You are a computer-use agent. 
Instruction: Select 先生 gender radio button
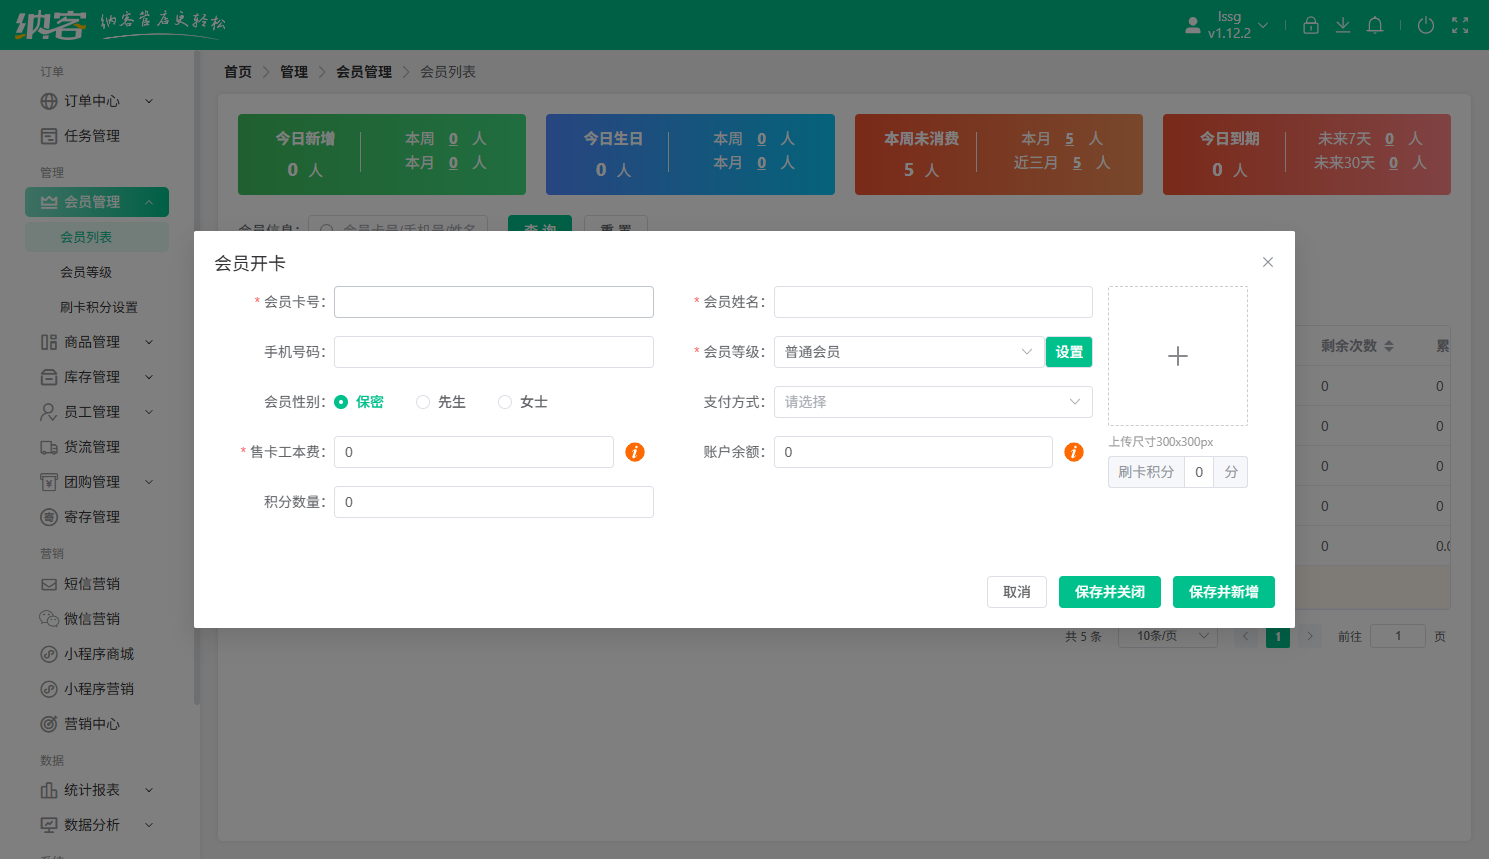(423, 402)
